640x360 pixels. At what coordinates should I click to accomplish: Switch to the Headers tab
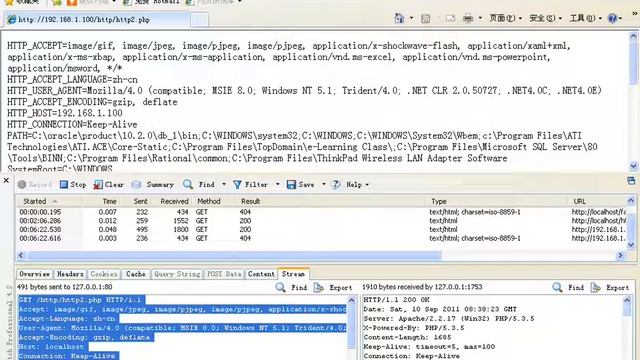pyautogui.click(x=70, y=274)
